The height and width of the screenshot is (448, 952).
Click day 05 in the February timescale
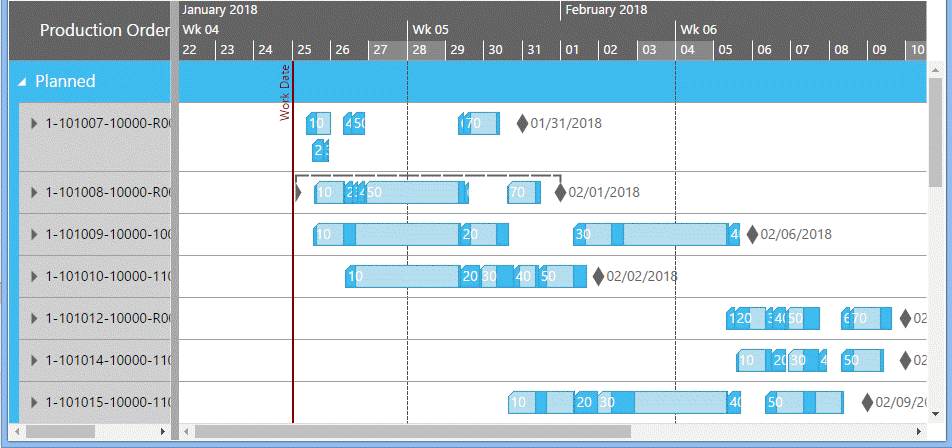click(x=732, y=50)
